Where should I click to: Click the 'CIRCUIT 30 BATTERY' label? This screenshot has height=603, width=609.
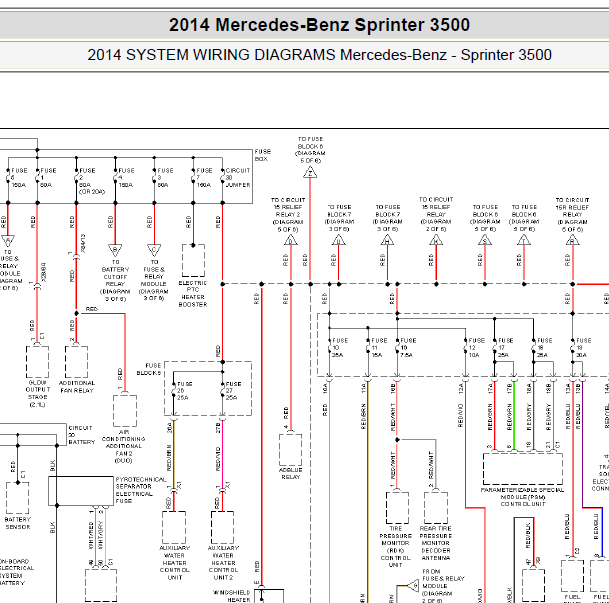82,435
